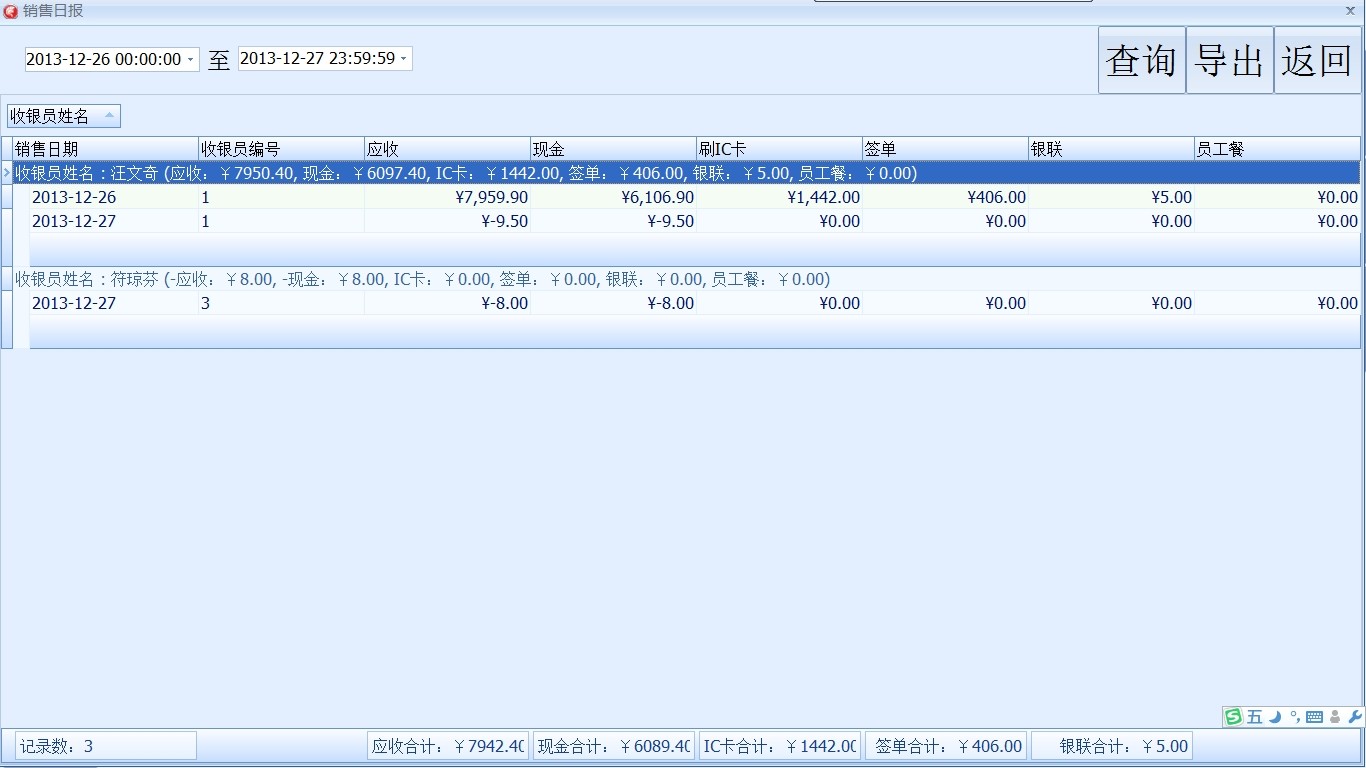Sort by 收银员编号 column header
The image size is (1366, 768).
coord(281,149)
